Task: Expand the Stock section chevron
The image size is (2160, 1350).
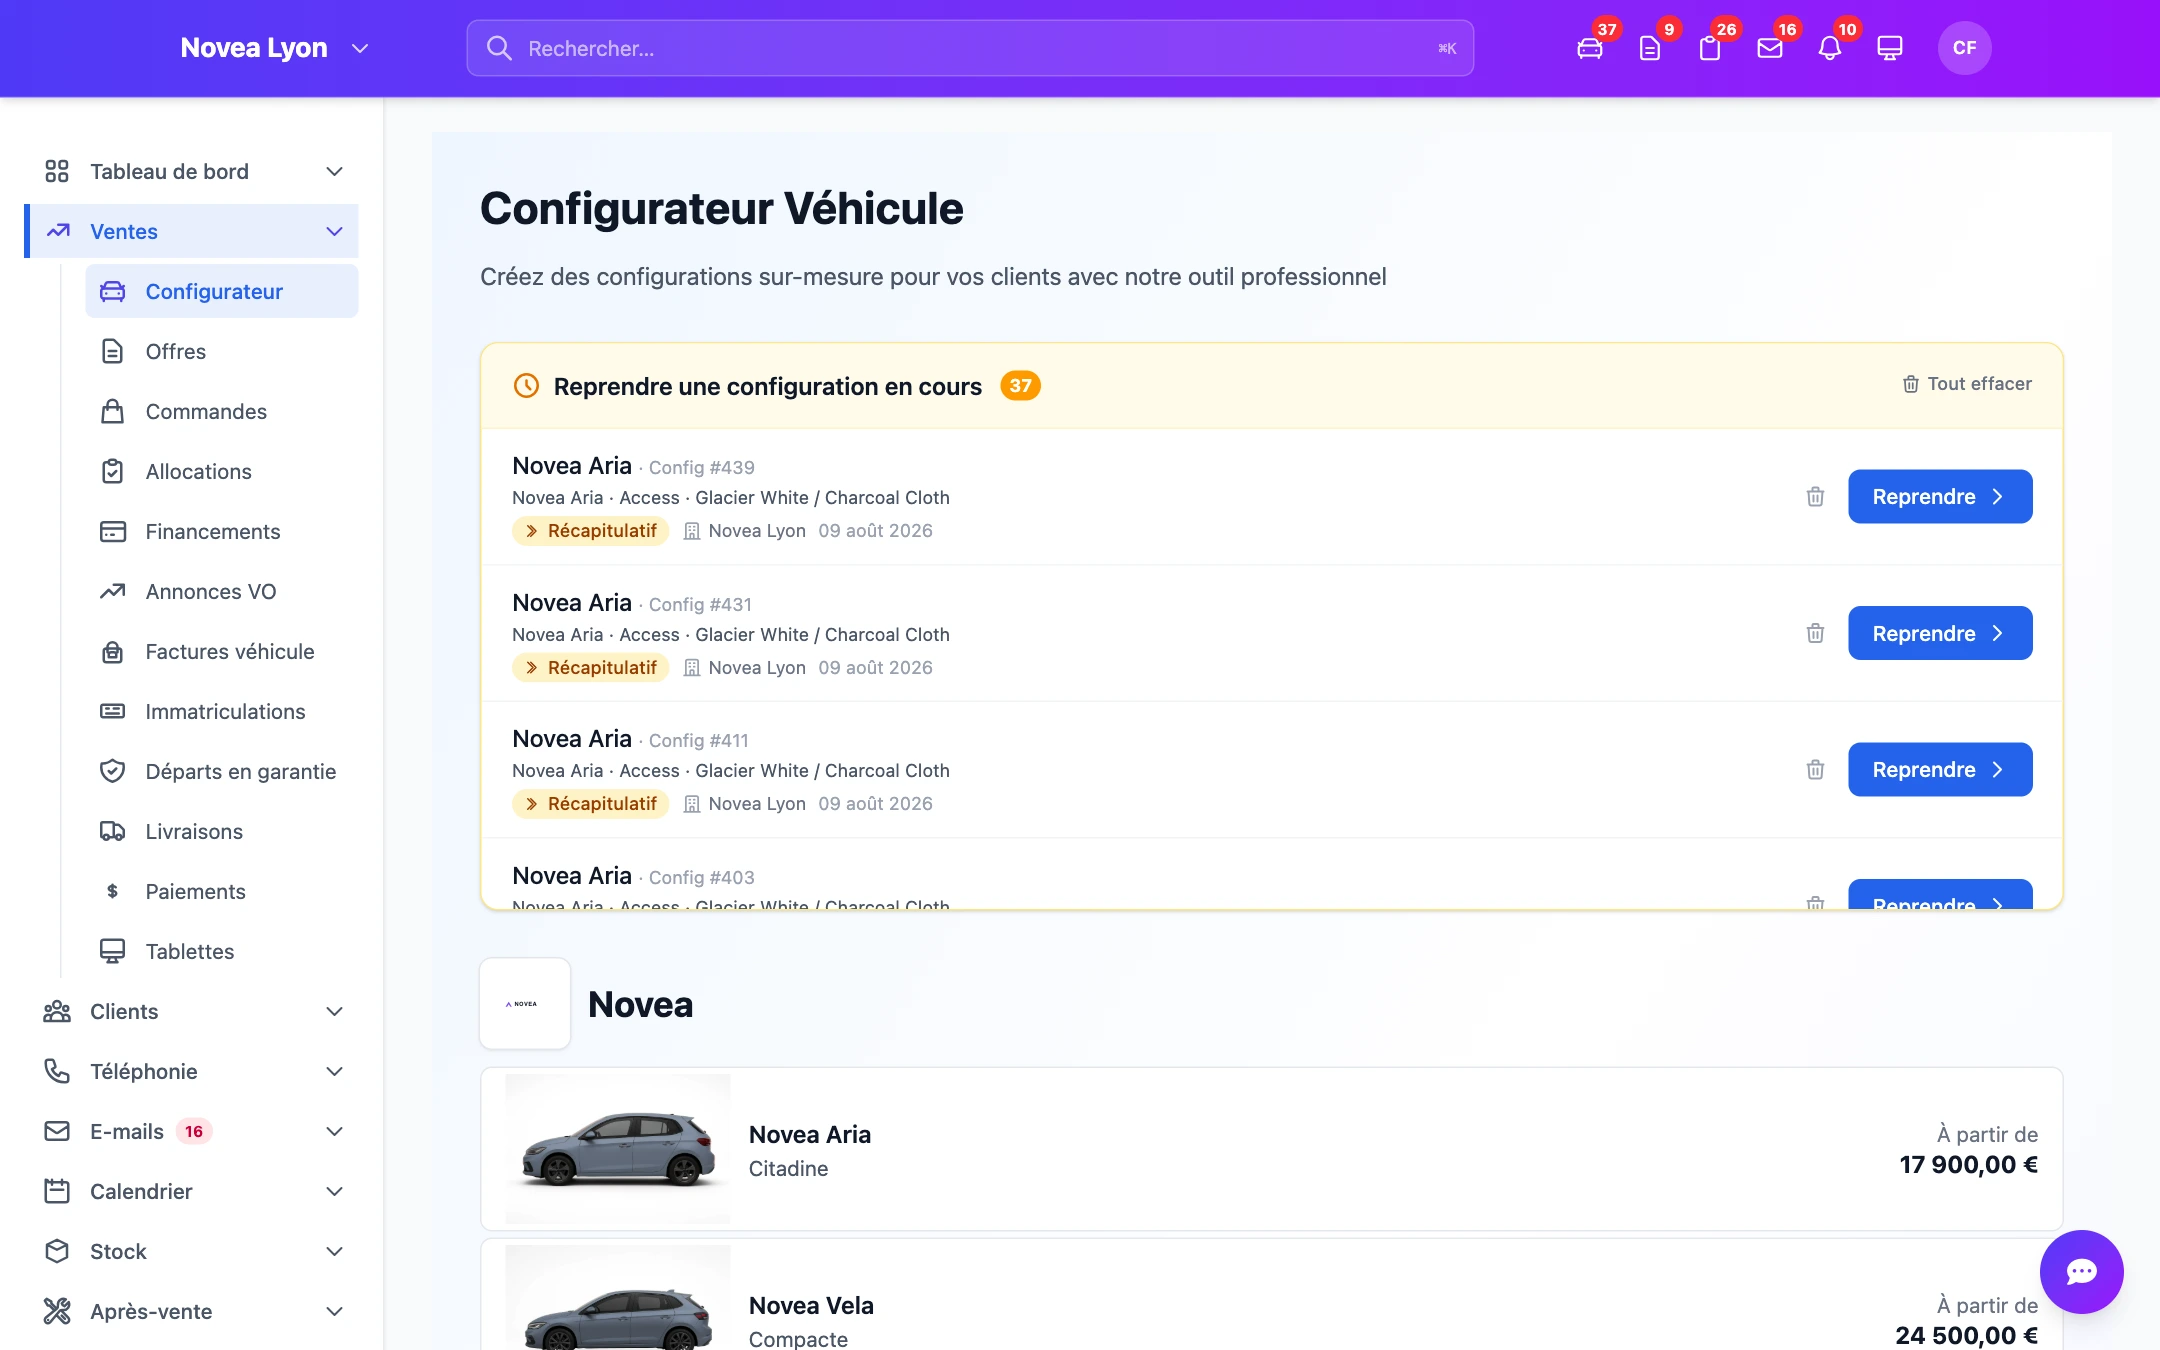Action: pos(335,1251)
